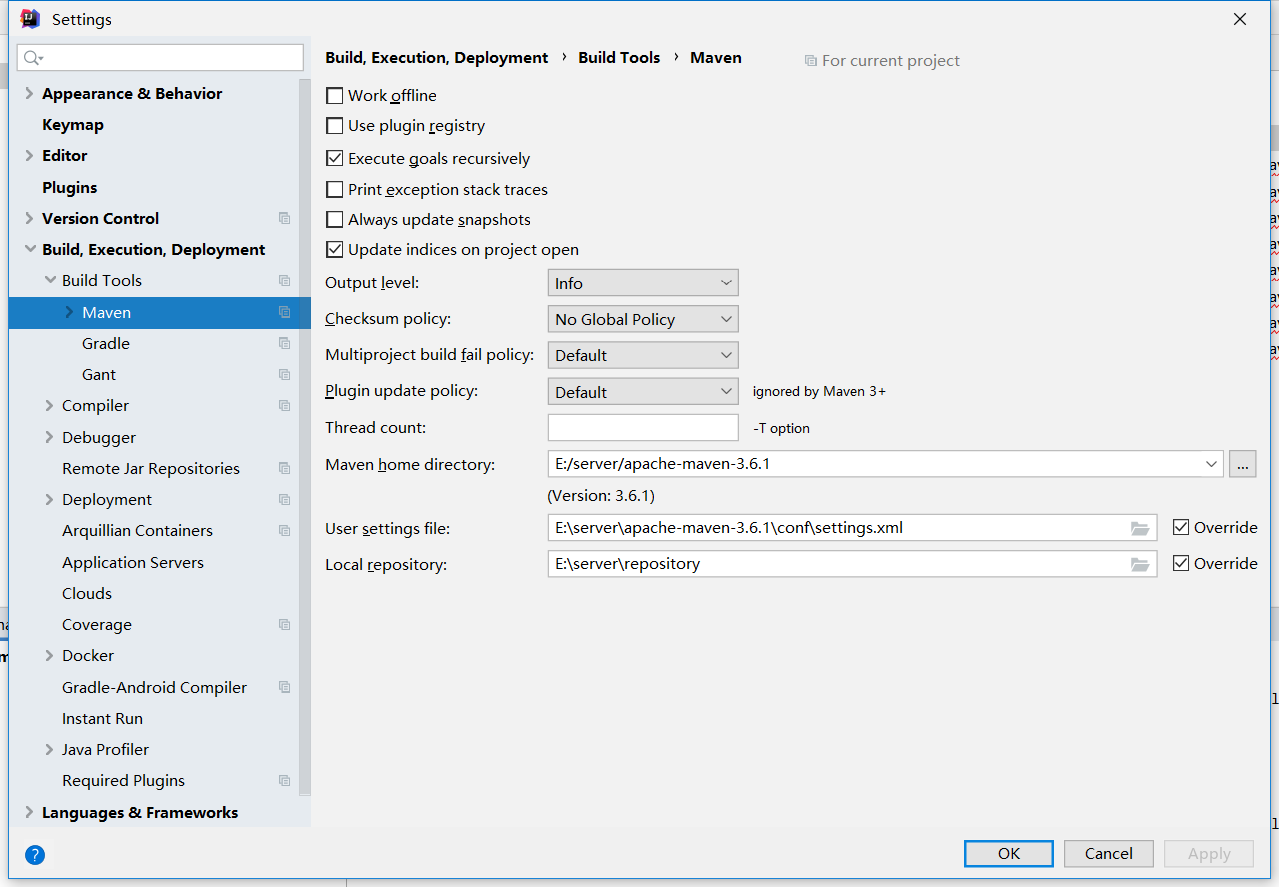Click the browse ellipsis button for Maven home
This screenshot has width=1279, height=887.
[1242, 464]
